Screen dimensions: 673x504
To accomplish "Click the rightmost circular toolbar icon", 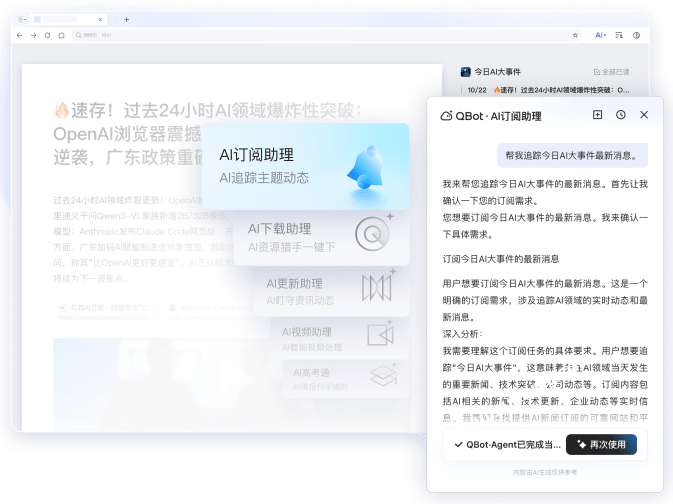I will [637, 35].
